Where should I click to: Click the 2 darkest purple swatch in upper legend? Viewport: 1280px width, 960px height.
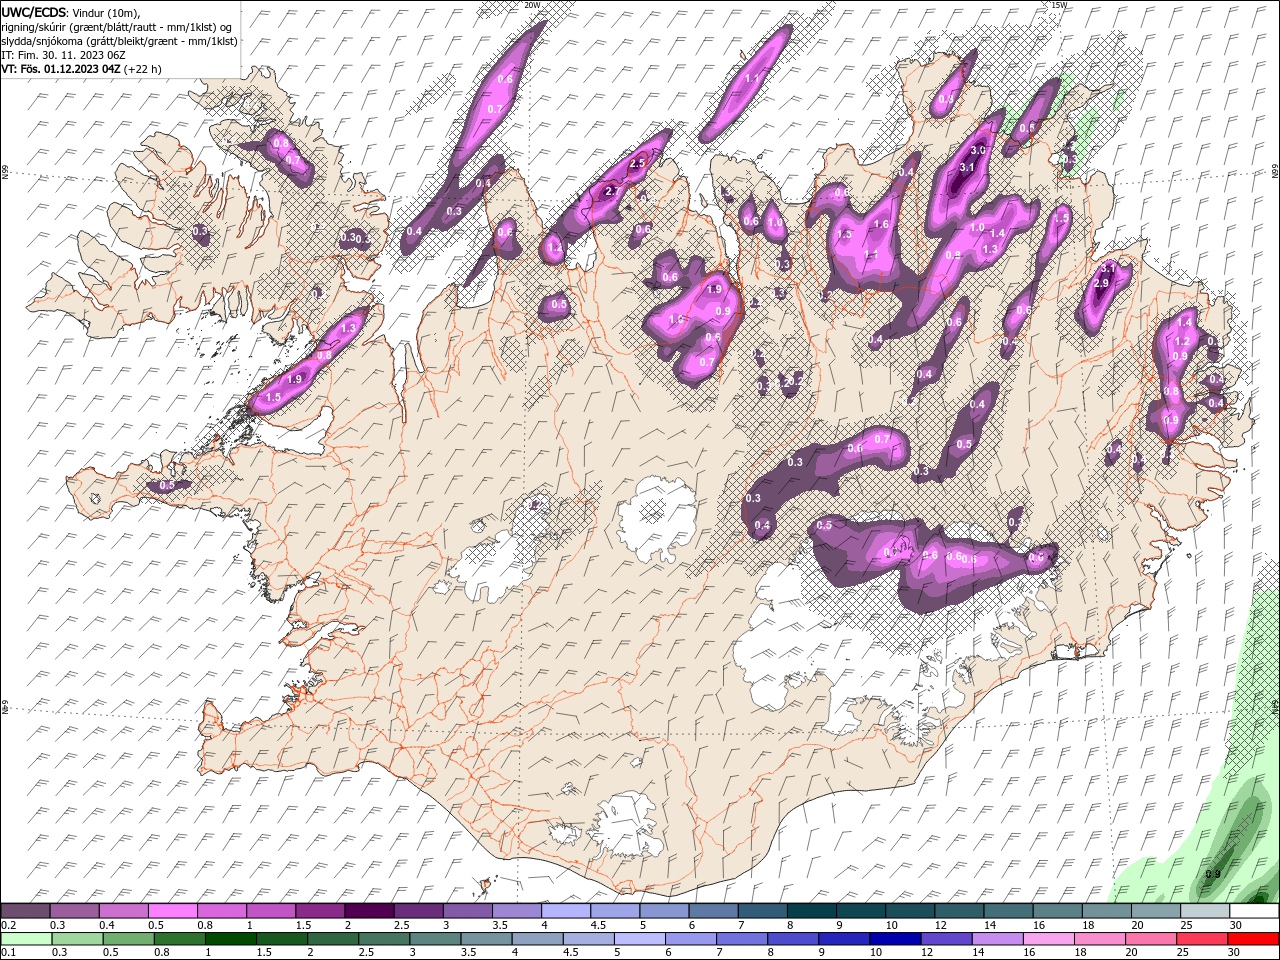point(368,911)
